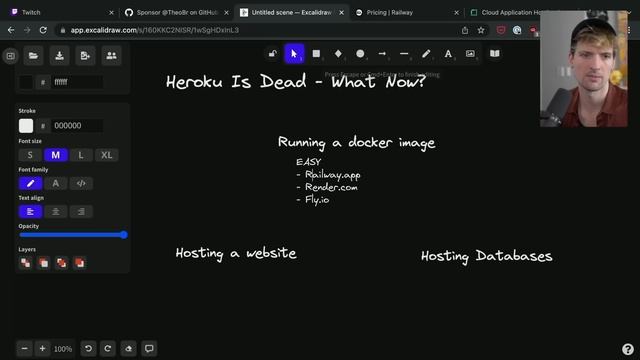Redo the last action
The image size is (640, 360).
108,349
